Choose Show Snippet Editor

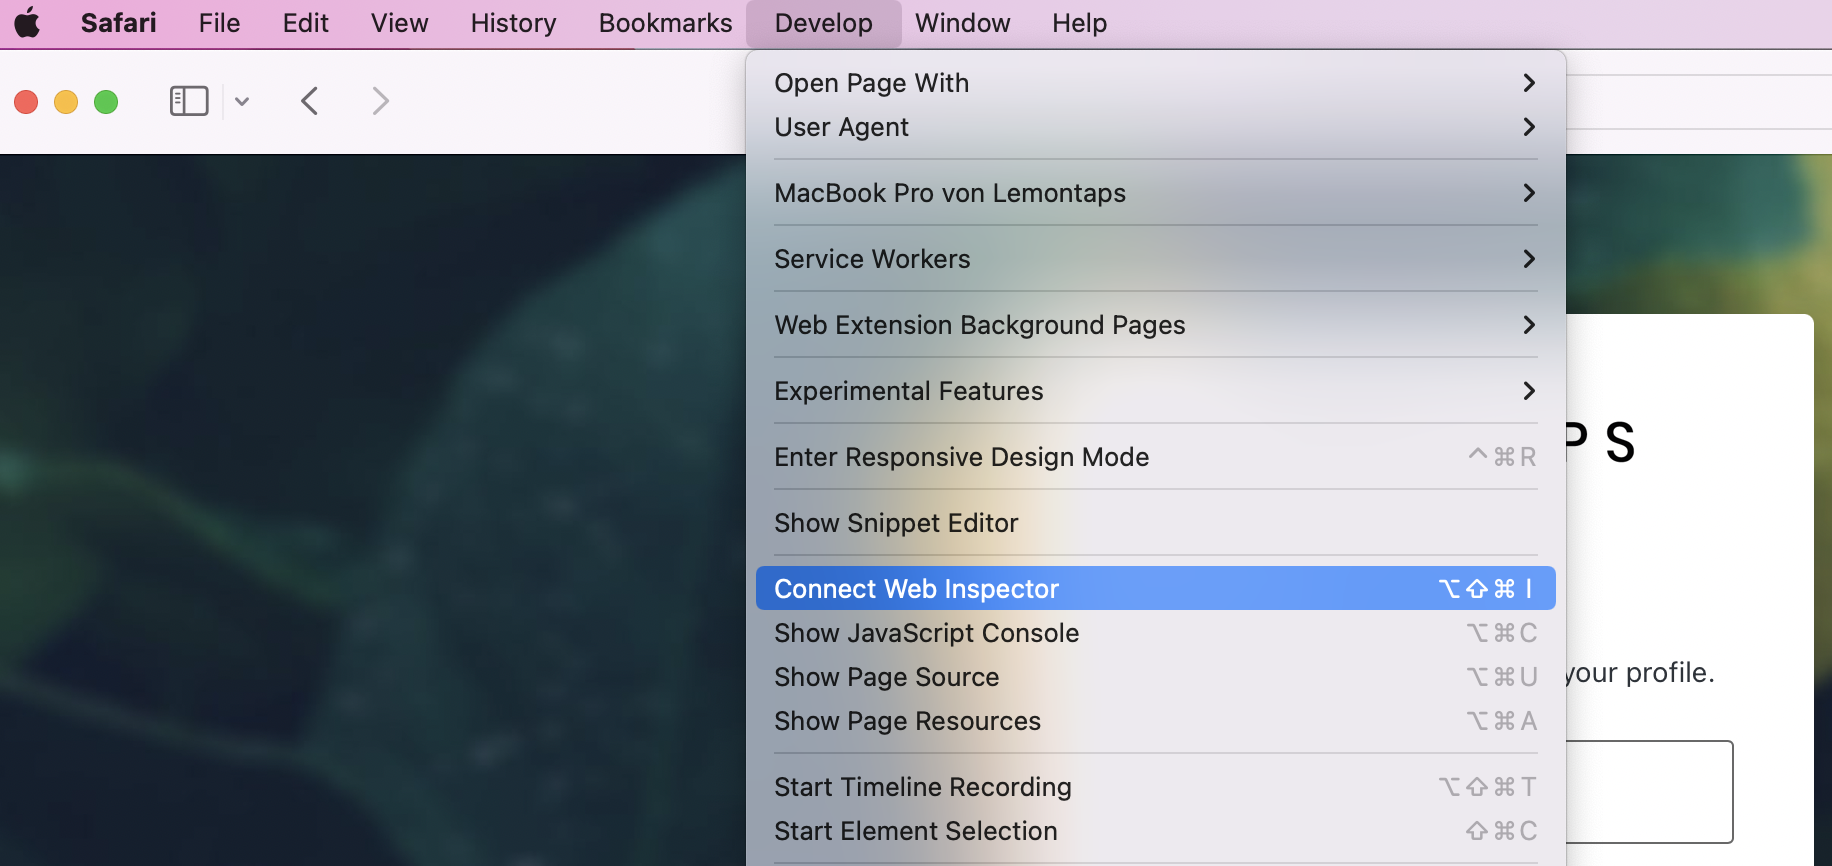1156,523
